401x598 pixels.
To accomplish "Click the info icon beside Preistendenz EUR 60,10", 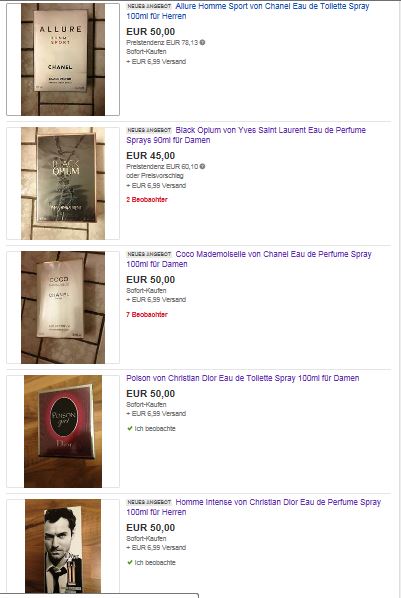I will (202, 166).
